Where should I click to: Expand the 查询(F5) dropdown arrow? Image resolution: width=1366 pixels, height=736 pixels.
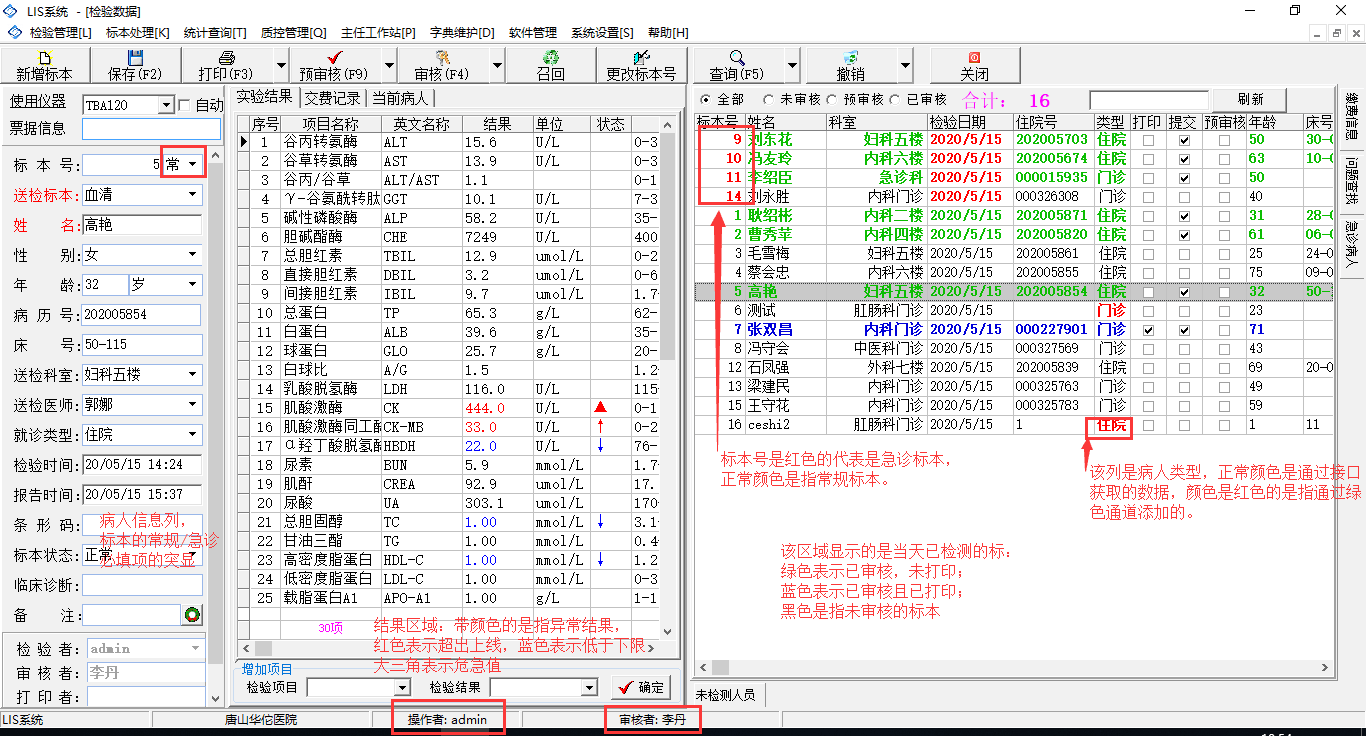click(792, 65)
